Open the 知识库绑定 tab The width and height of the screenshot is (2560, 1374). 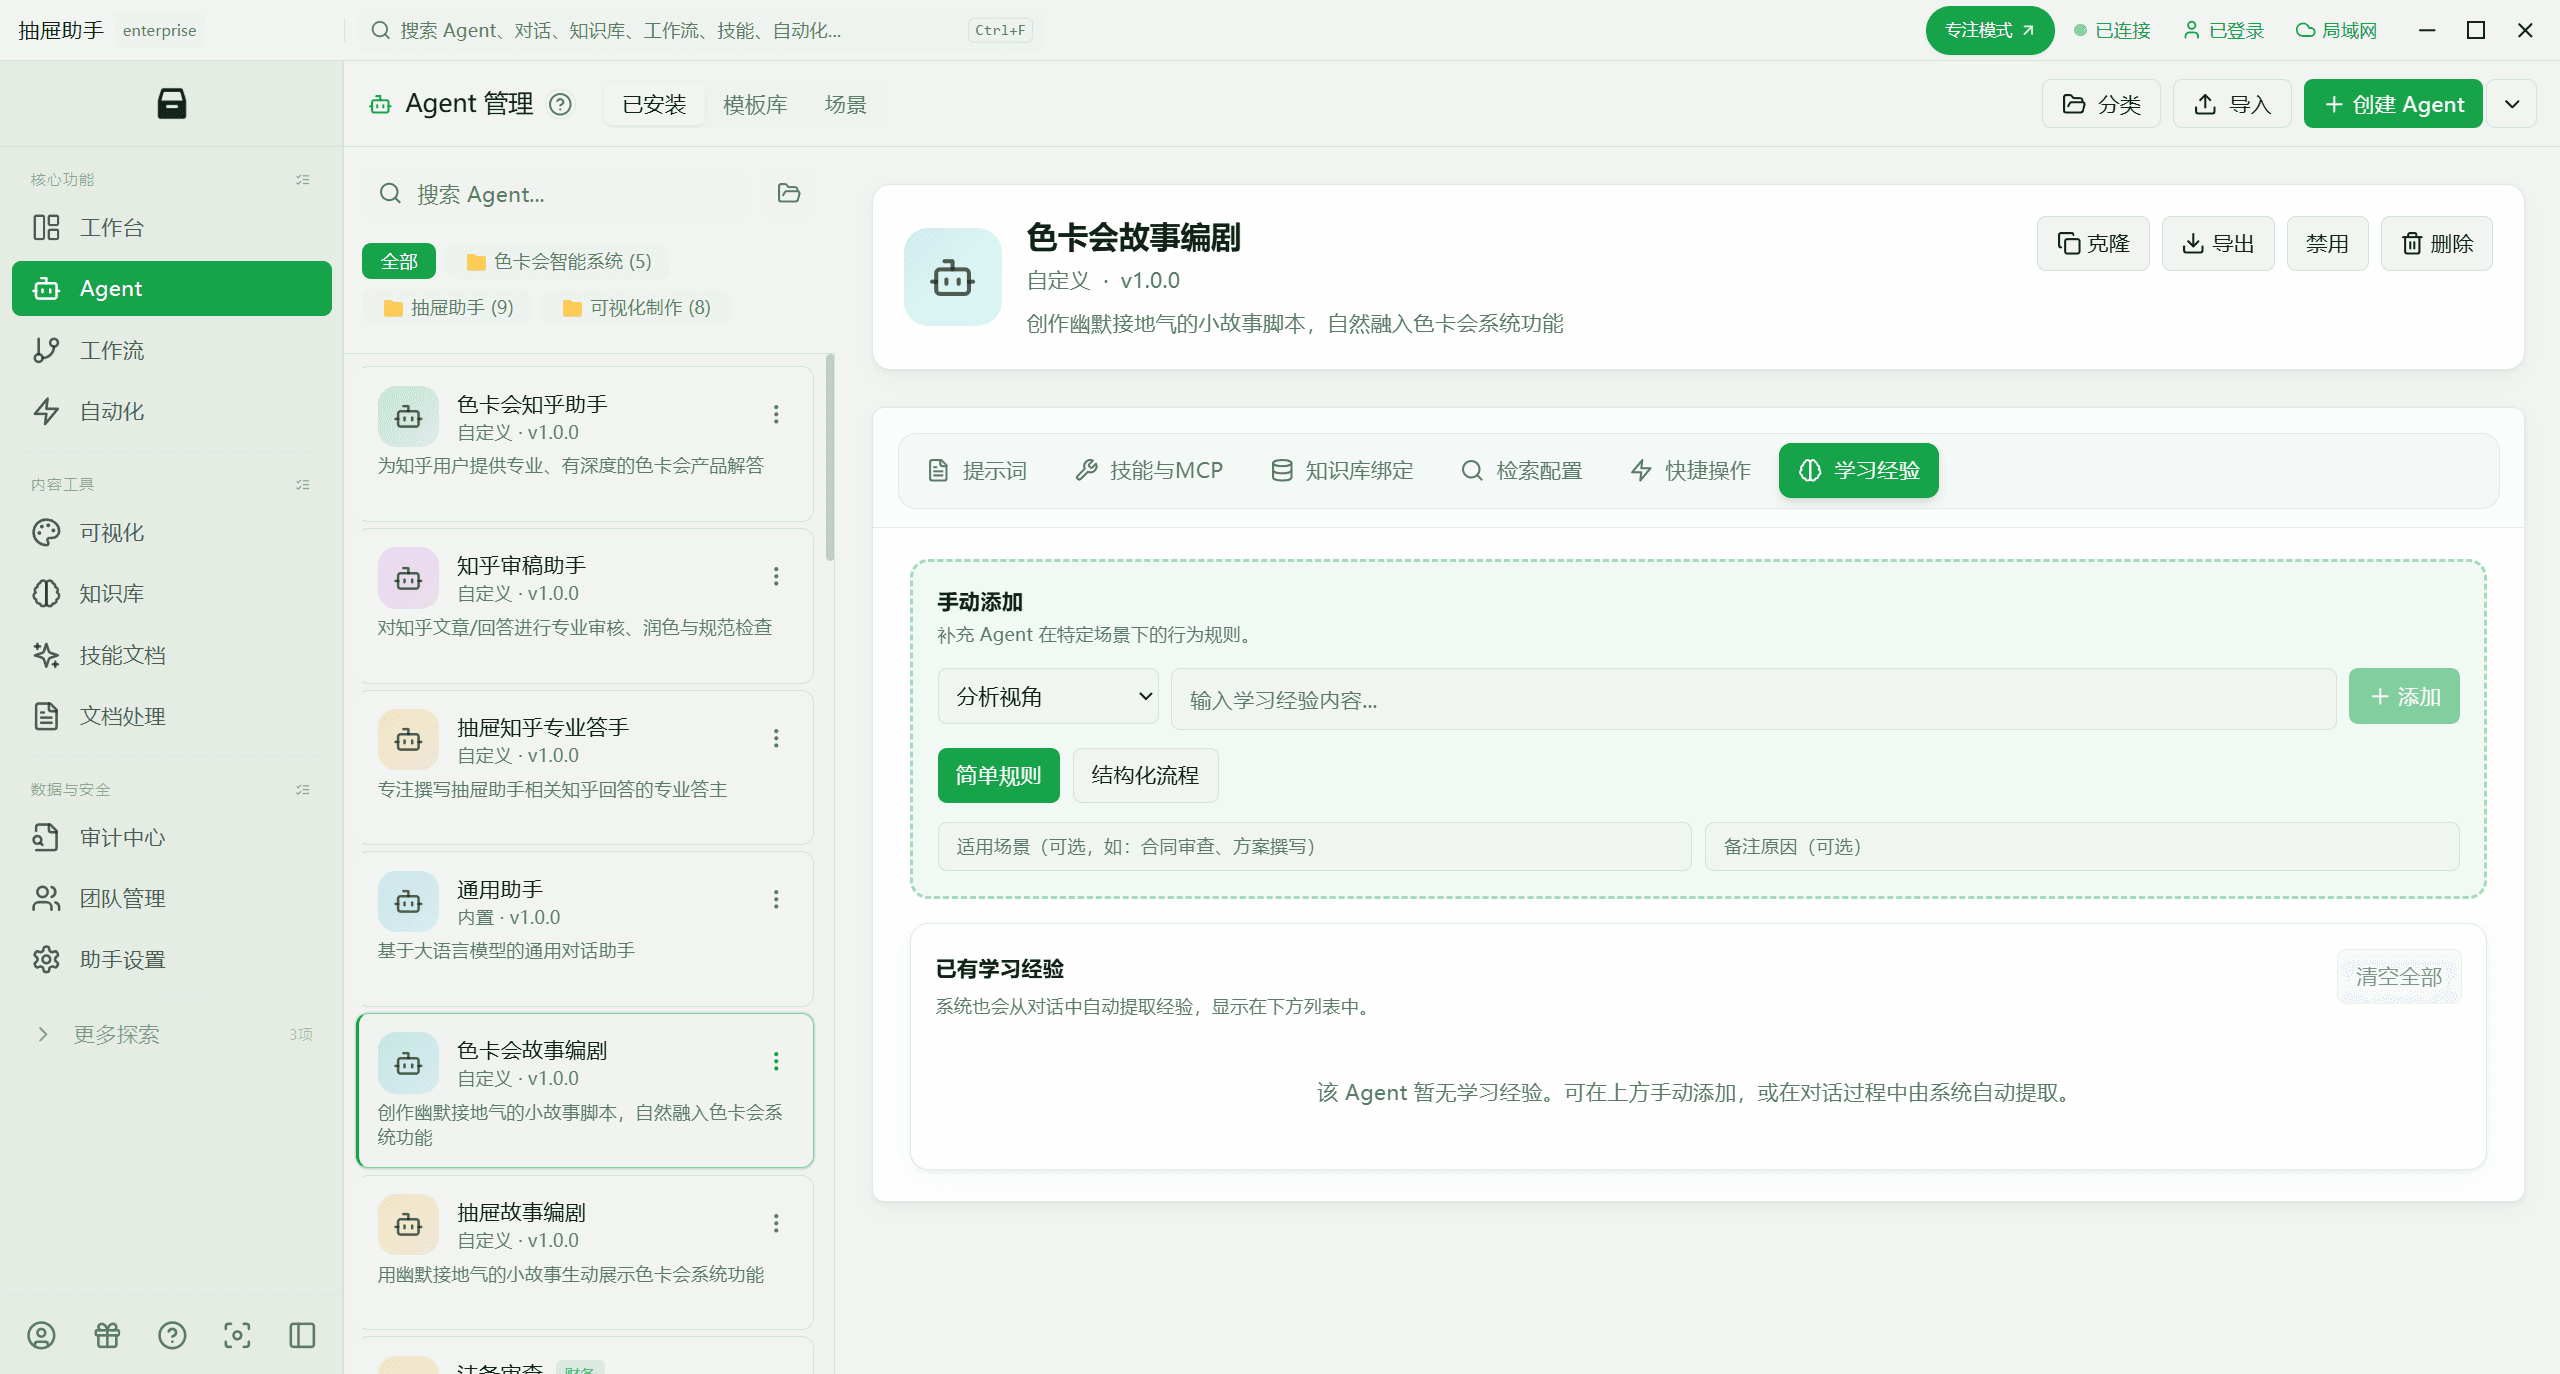(1342, 470)
